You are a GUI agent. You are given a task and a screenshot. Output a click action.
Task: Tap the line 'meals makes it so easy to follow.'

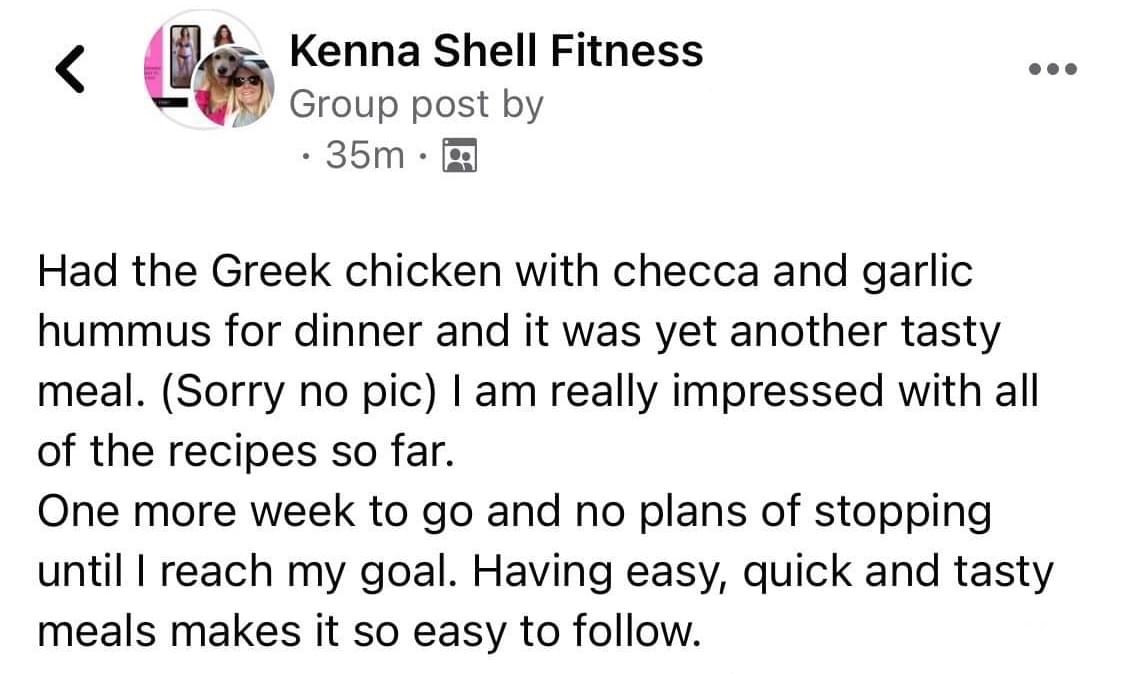click(368, 632)
